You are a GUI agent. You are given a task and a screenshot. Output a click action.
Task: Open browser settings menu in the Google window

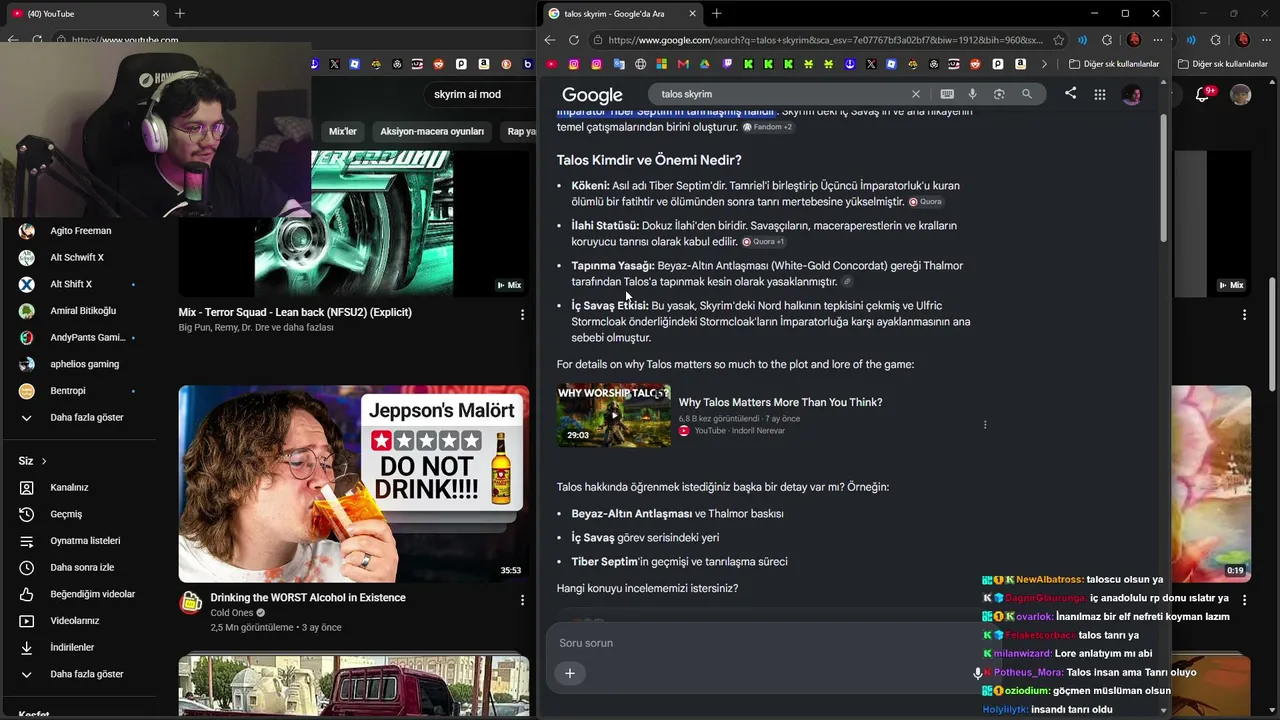[1158, 40]
